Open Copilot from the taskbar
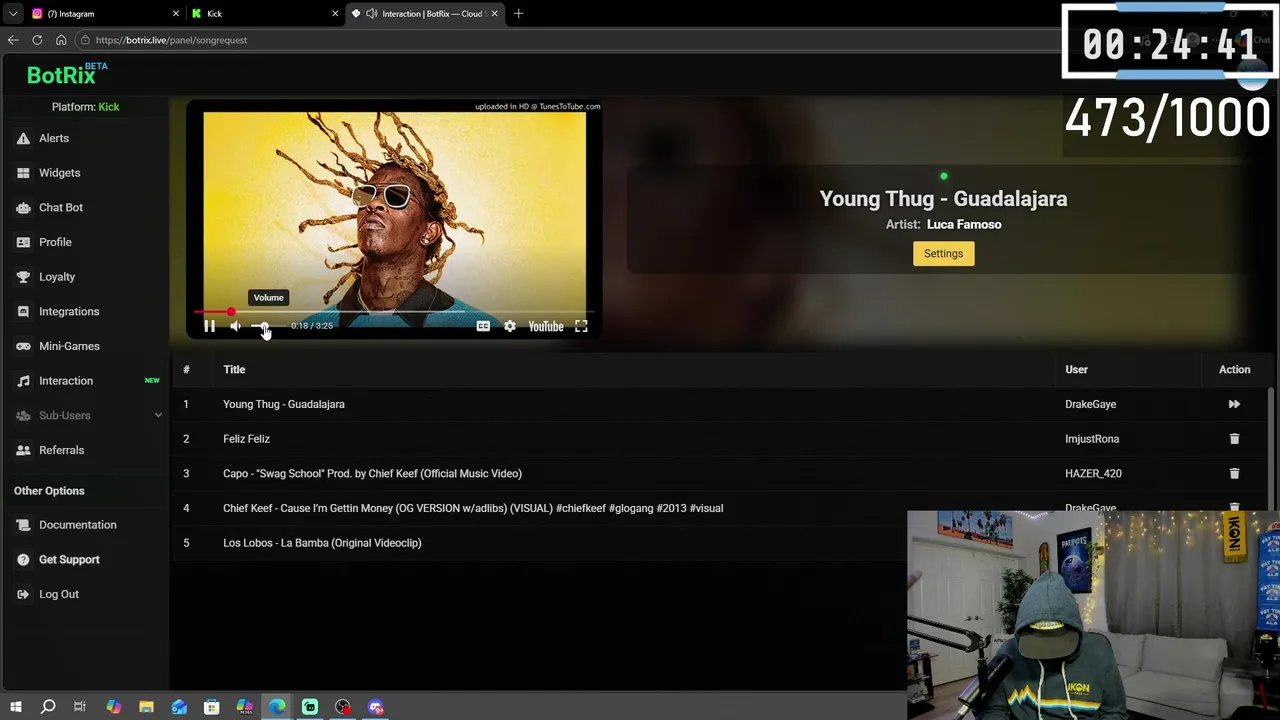The height and width of the screenshot is (720, 1280). (x=113, y=707)
